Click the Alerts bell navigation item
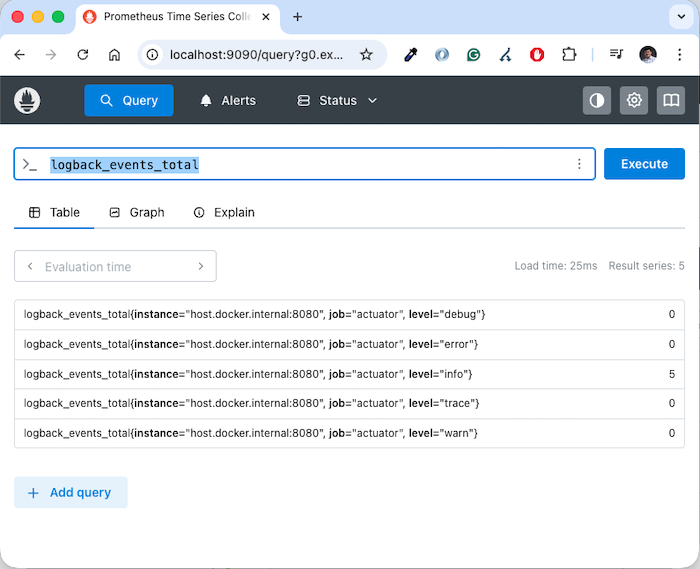Image resolution: width=700 pixels, height=569 pixels. [228, 100]
